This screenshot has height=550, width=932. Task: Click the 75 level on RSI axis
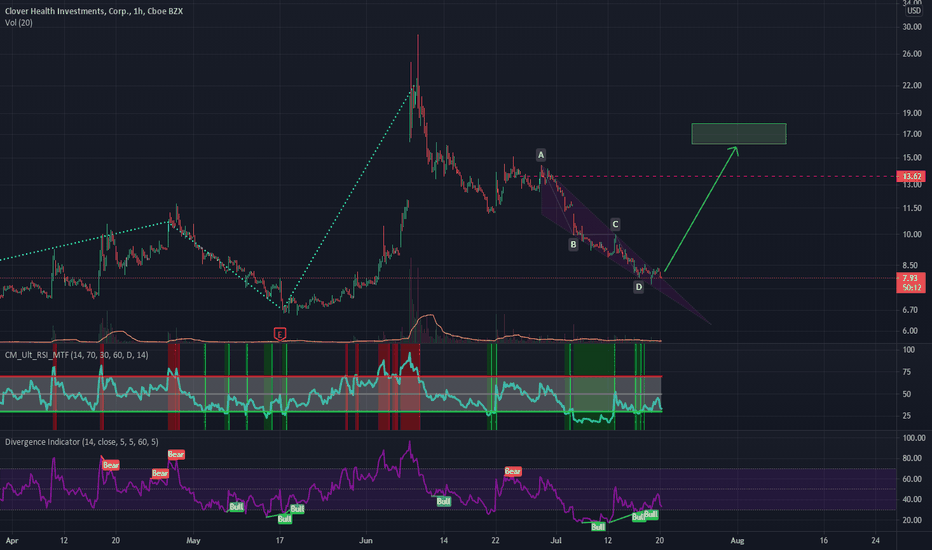click(906, 372)
